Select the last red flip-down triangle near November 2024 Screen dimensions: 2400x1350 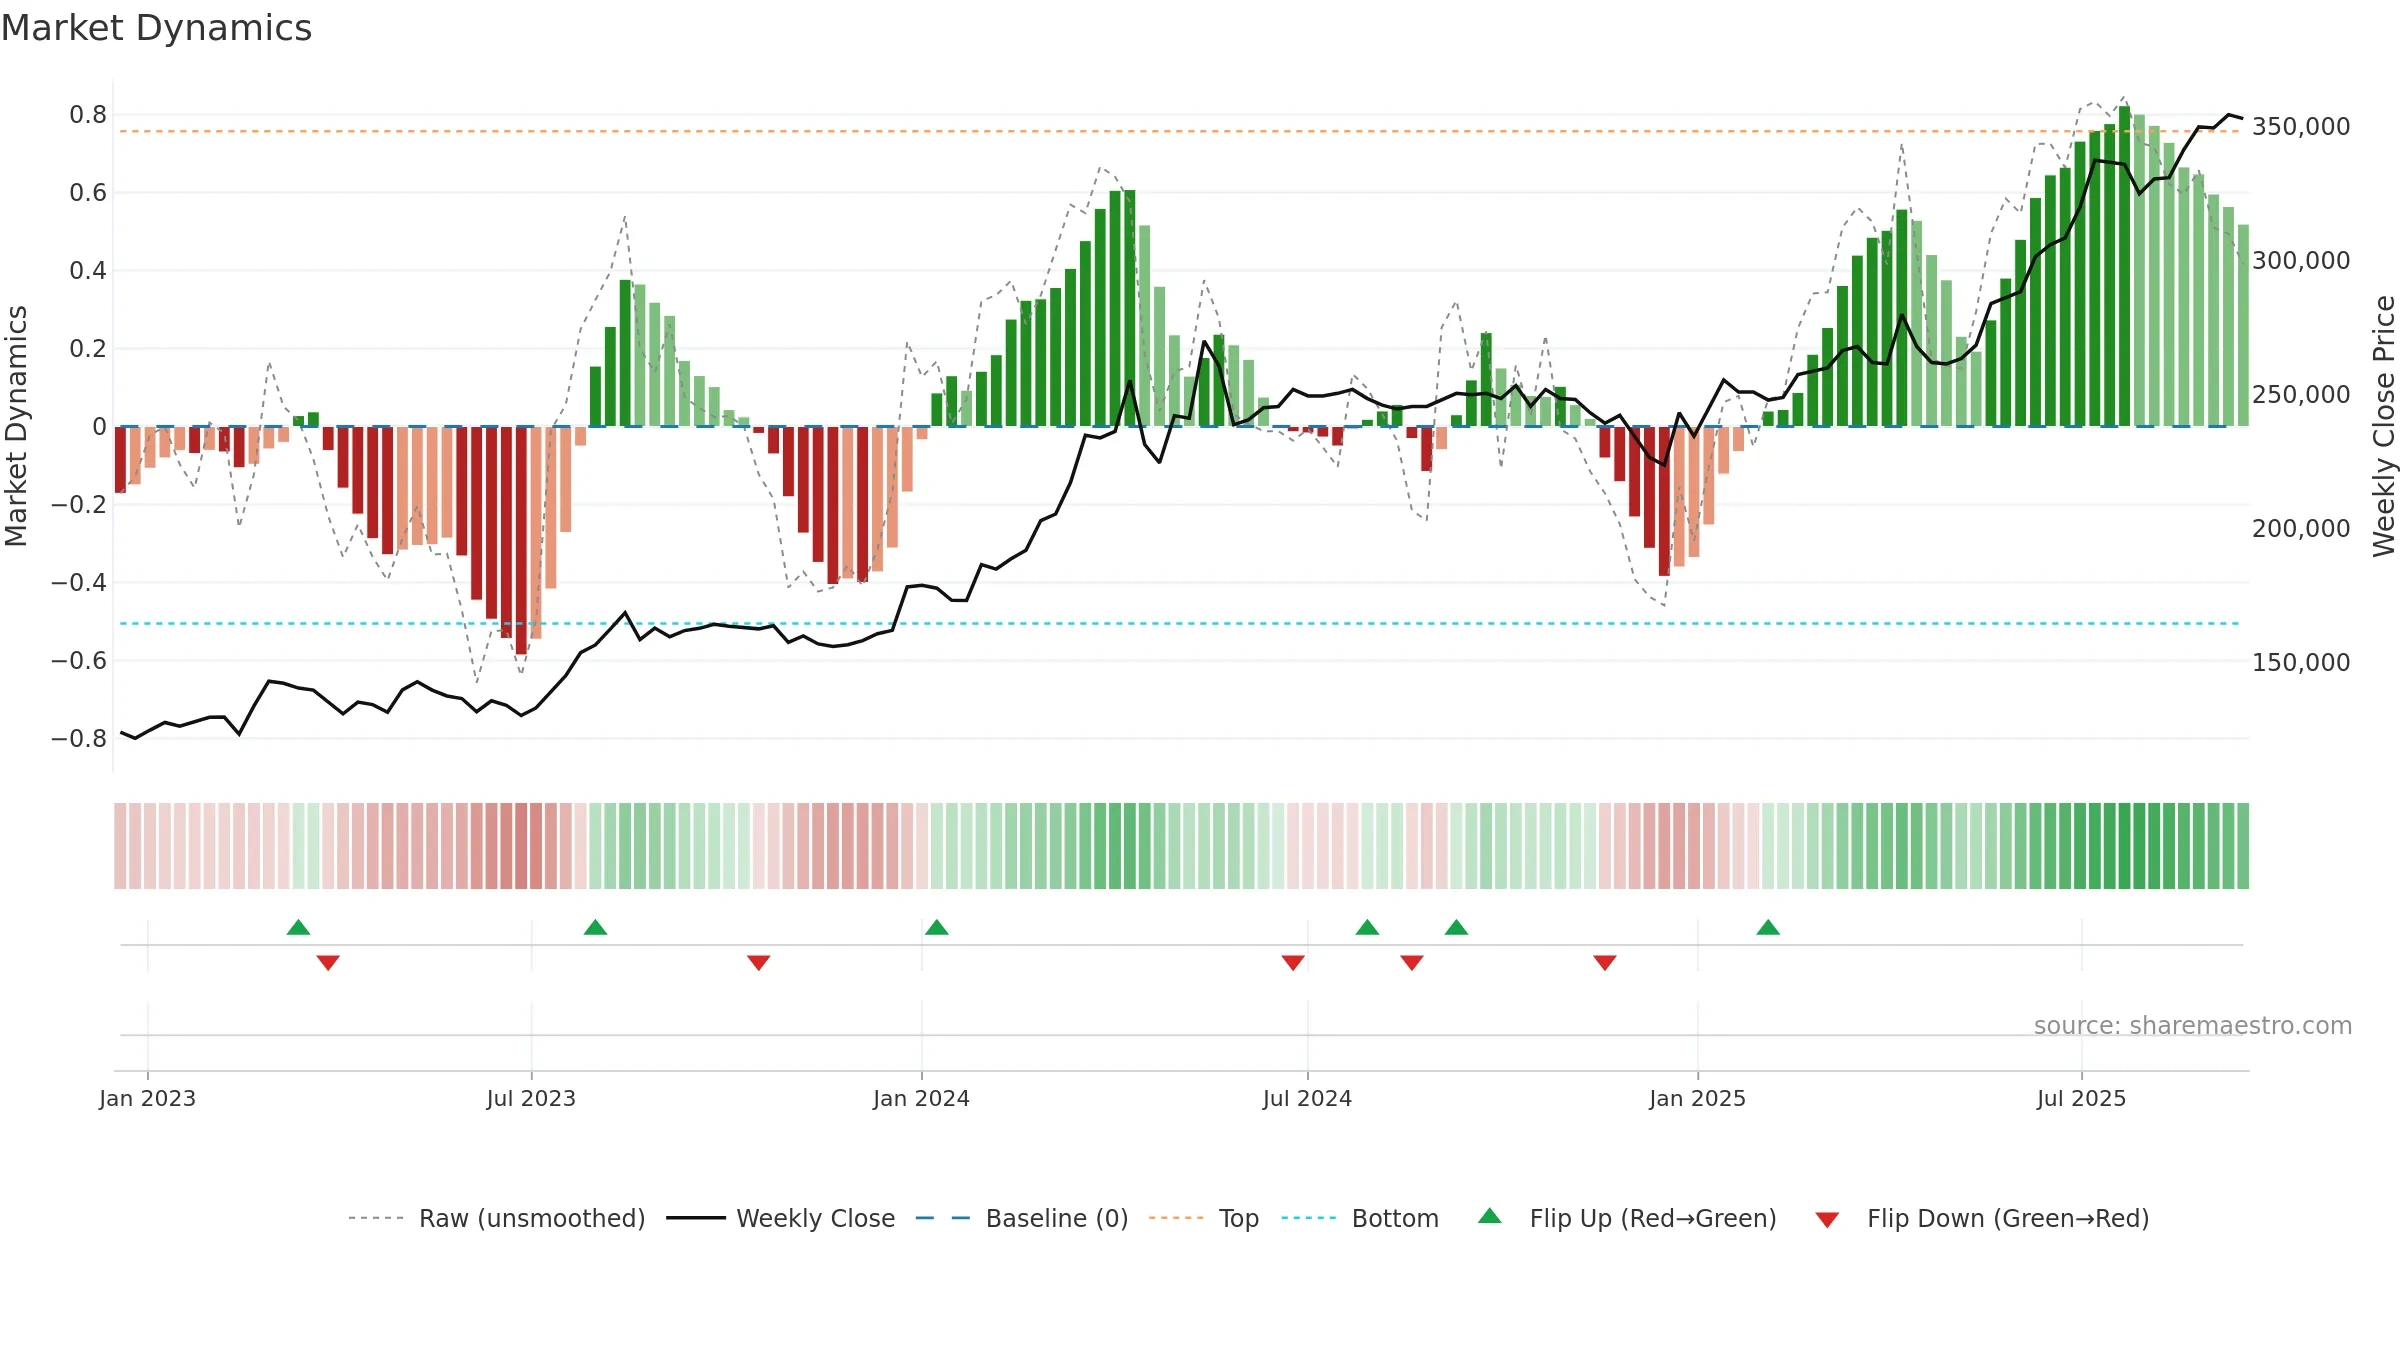[1605, 963]
